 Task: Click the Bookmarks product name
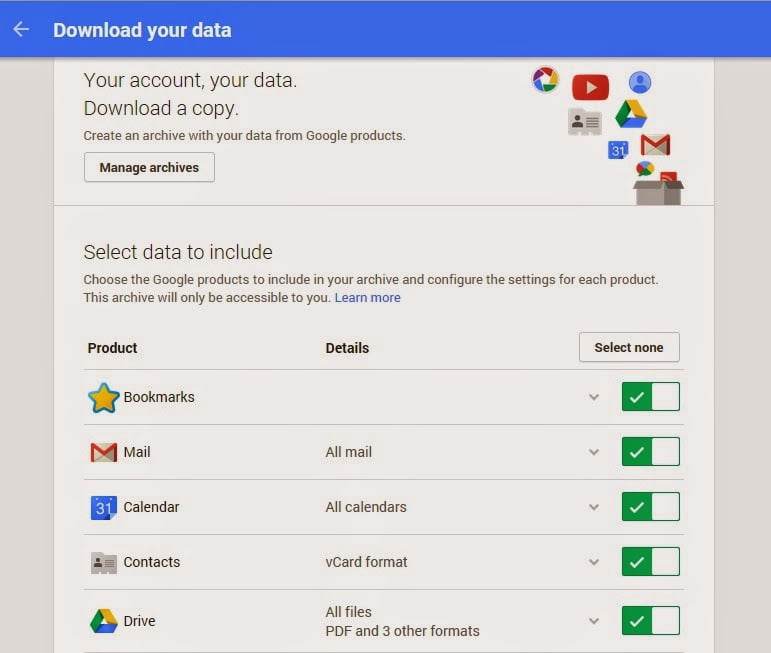159,397
